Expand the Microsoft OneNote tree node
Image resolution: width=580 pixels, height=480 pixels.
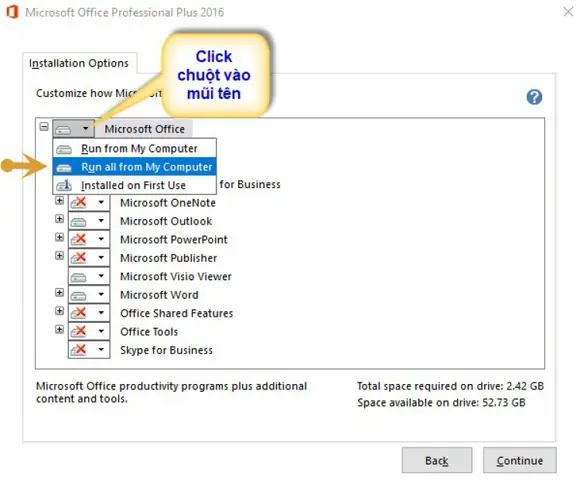[59, 201]
